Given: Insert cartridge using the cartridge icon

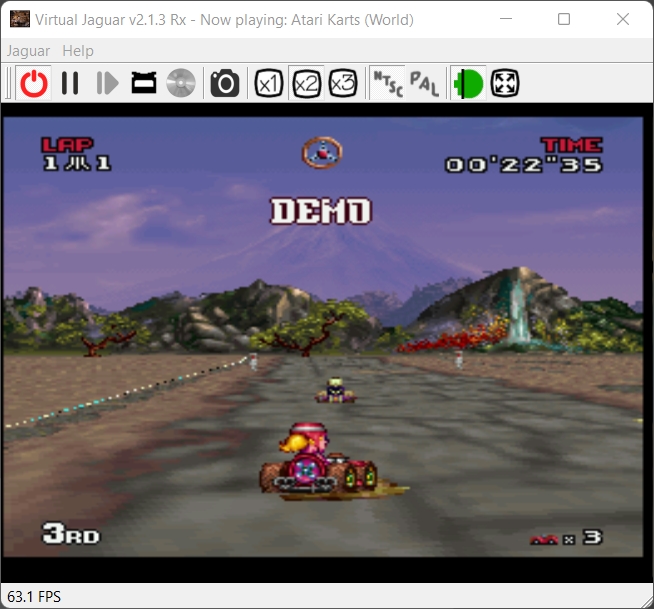Looking at the screenshot, I should pos(144,83).
